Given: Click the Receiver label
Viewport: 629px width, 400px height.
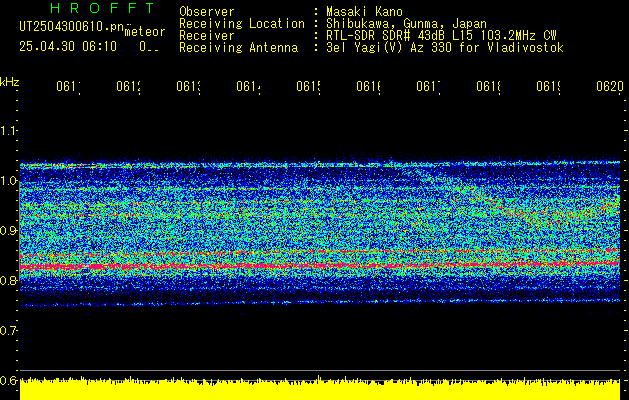Looking at the screenshot, I should tap(207, 36).
